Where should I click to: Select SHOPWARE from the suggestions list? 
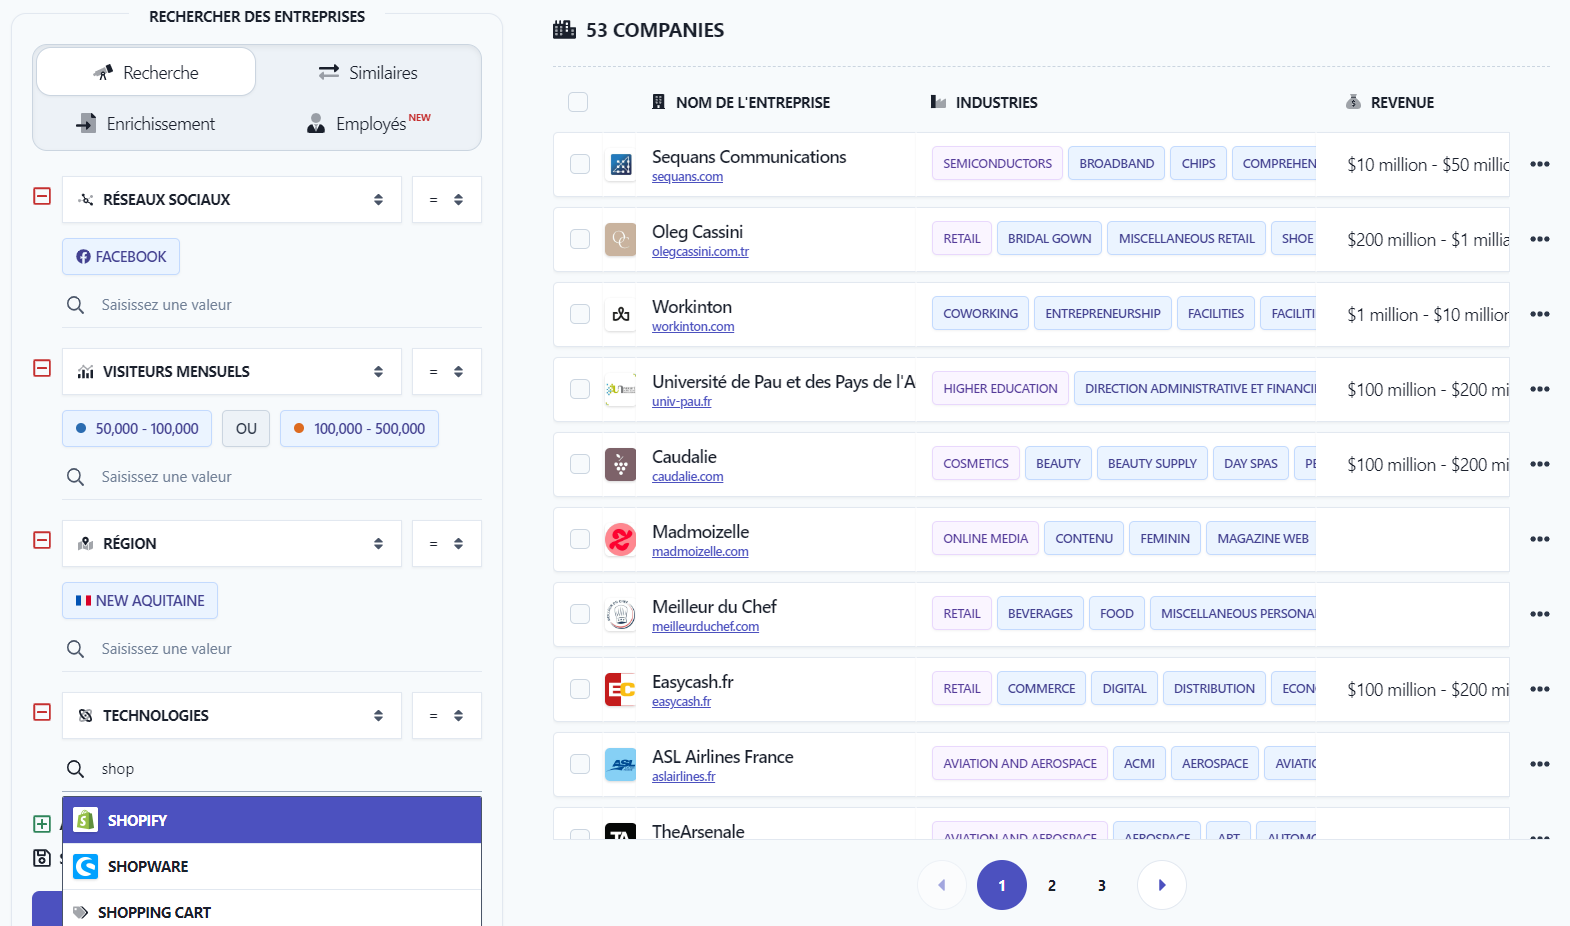[x=272, y=866]
